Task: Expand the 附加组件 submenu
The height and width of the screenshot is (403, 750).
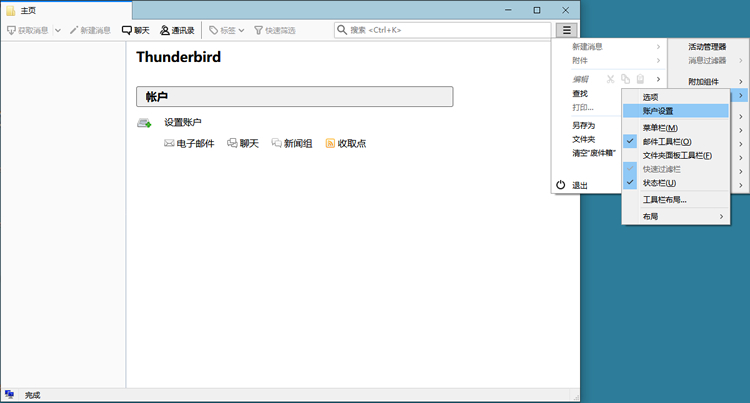Action: tap(707, 81)
